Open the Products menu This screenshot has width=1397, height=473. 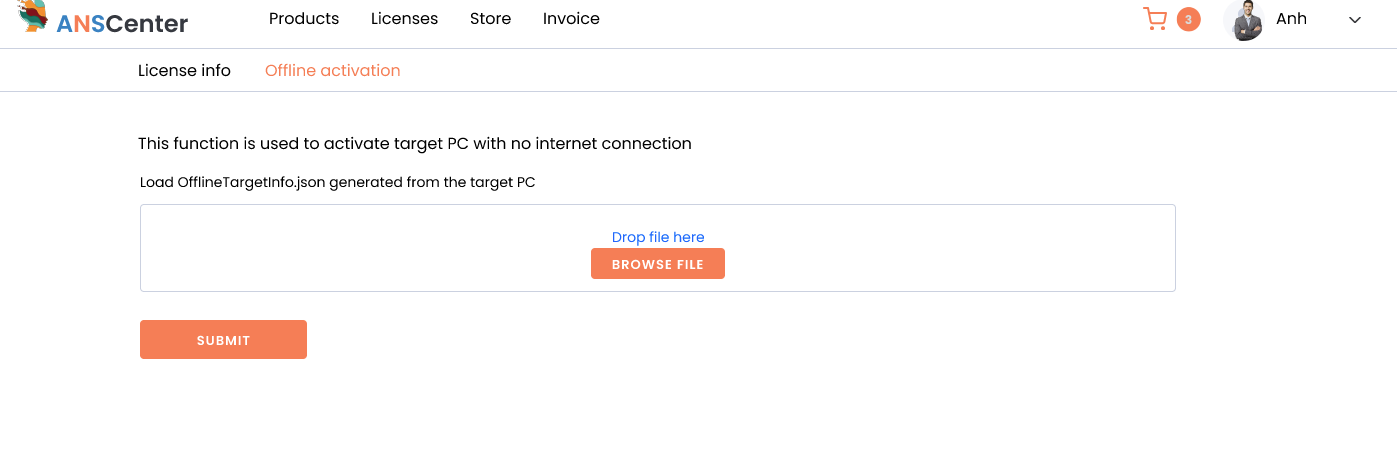coord(304,19)
